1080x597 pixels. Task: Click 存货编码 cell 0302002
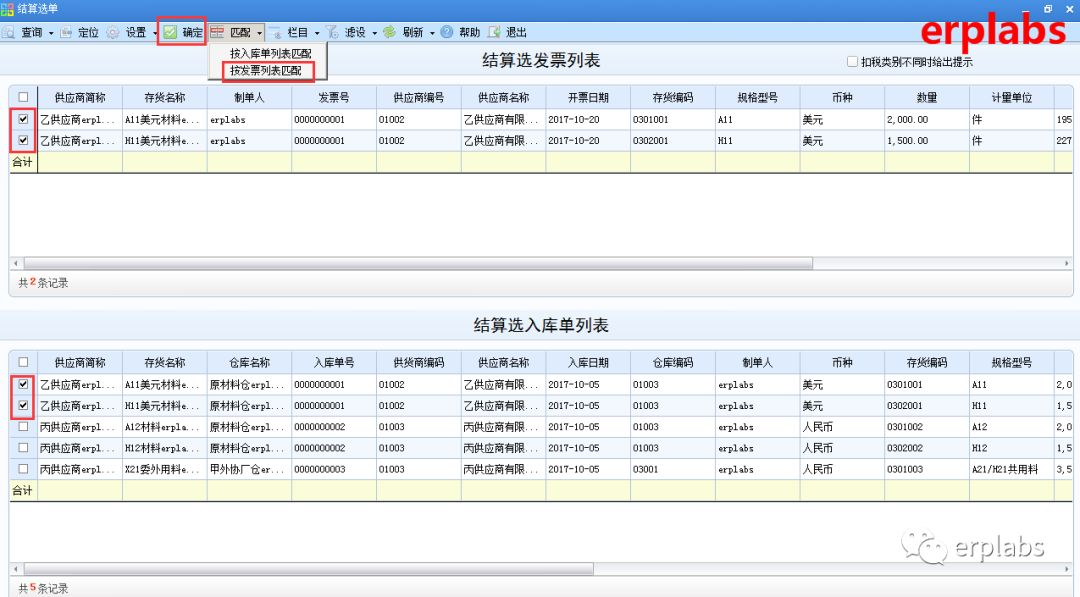(x=927, y=448)
